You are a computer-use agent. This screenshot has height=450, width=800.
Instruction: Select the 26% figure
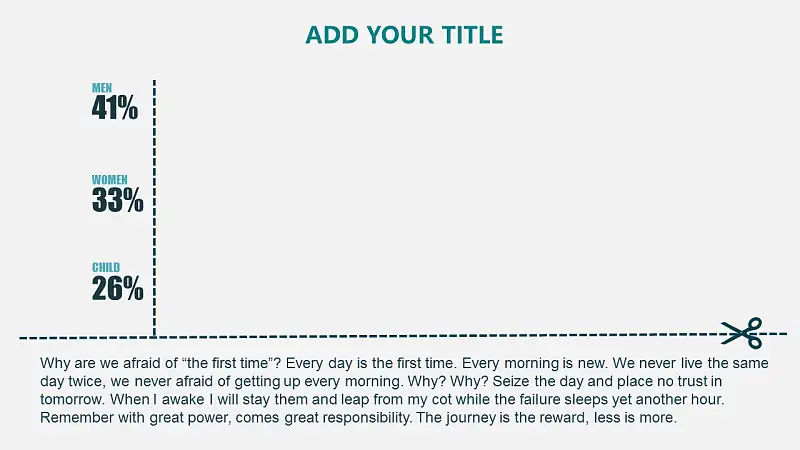117,288
